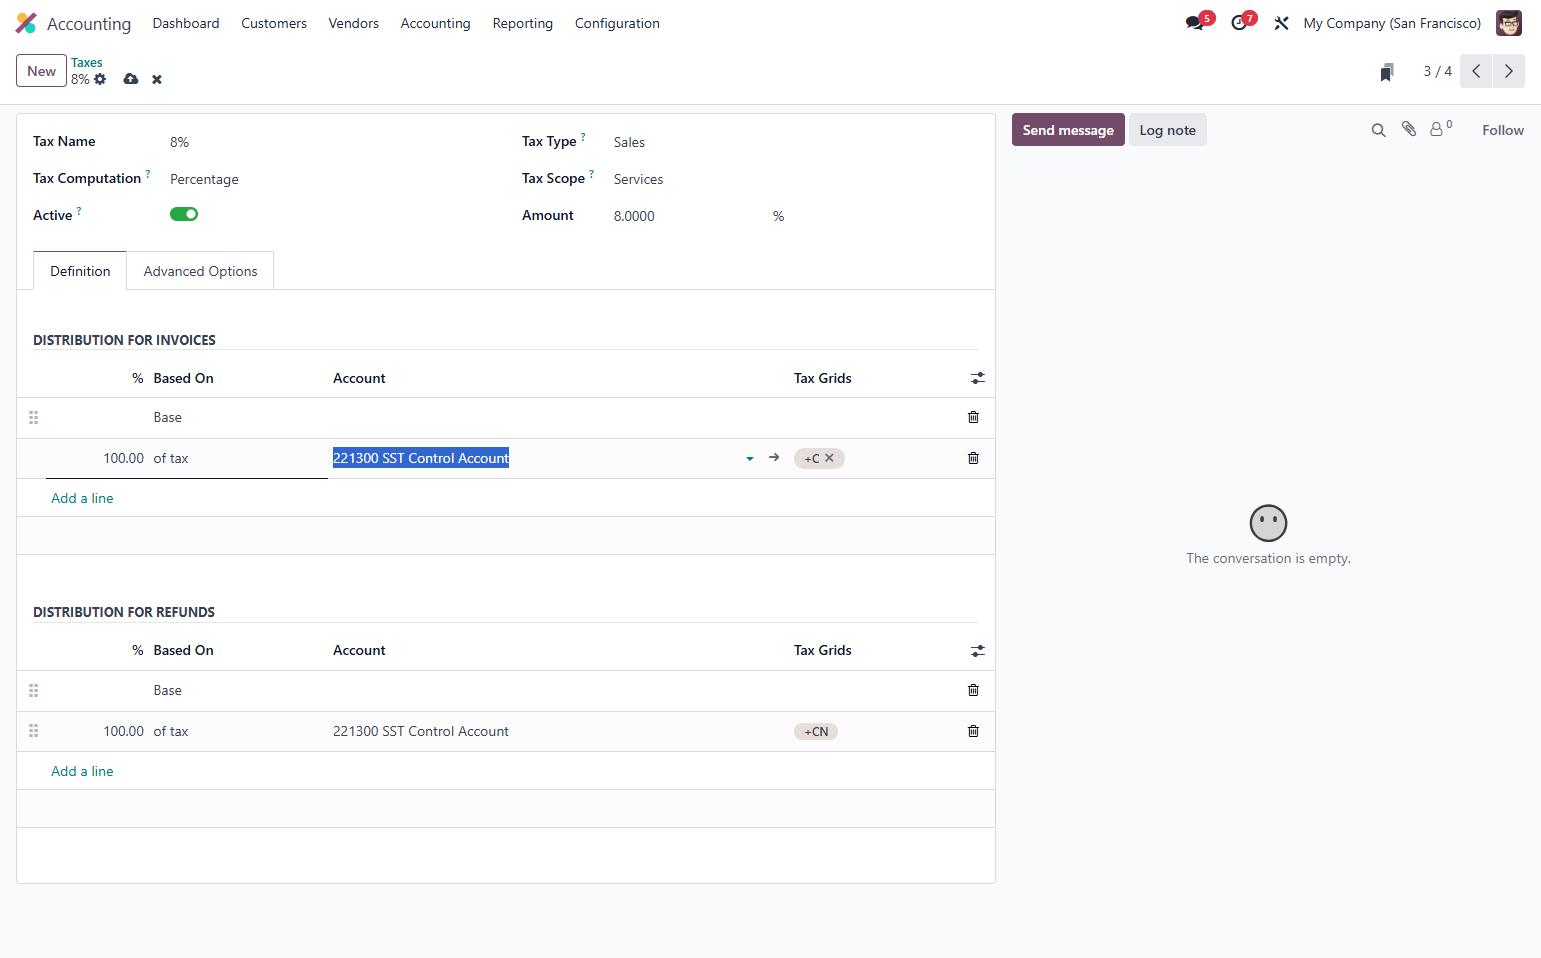Save the record manually with cloud icon

tap(131, 79)
